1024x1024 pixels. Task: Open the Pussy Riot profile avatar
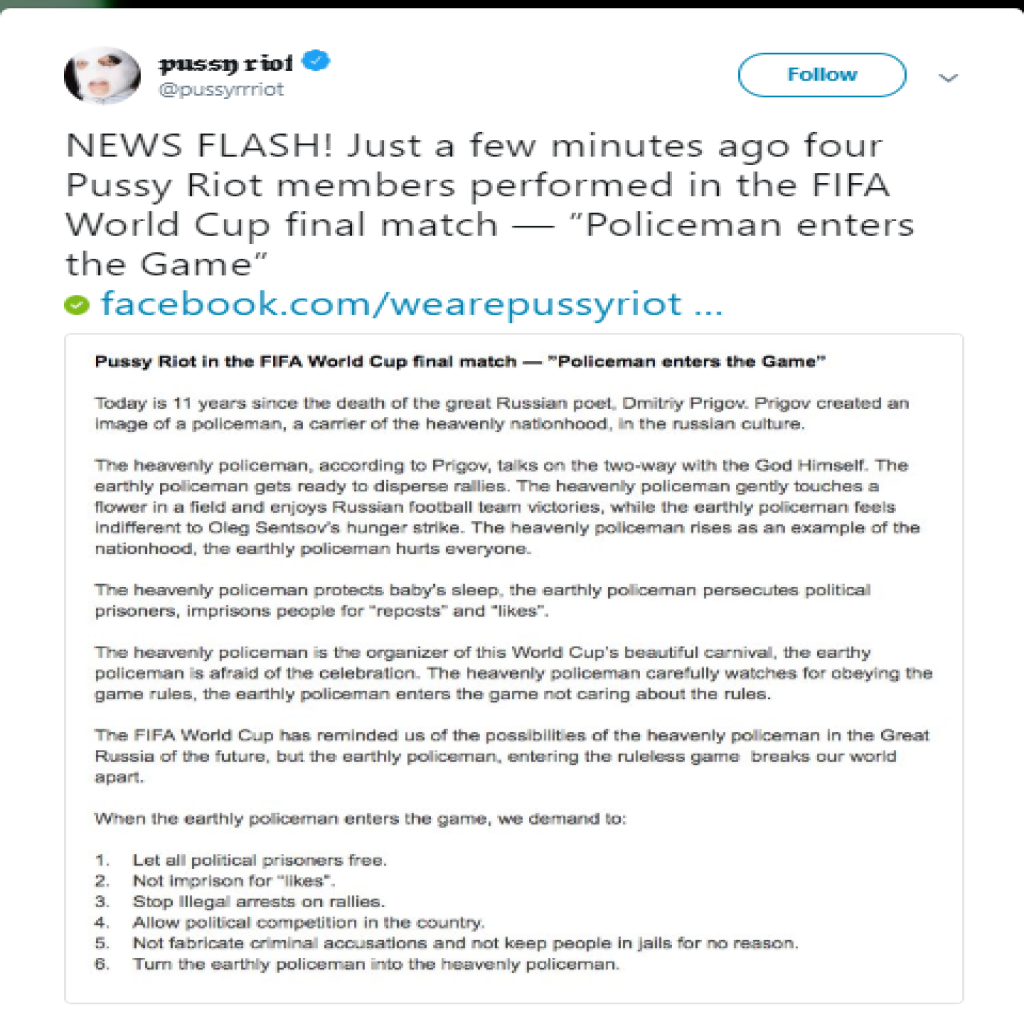(x=102, y=76)
